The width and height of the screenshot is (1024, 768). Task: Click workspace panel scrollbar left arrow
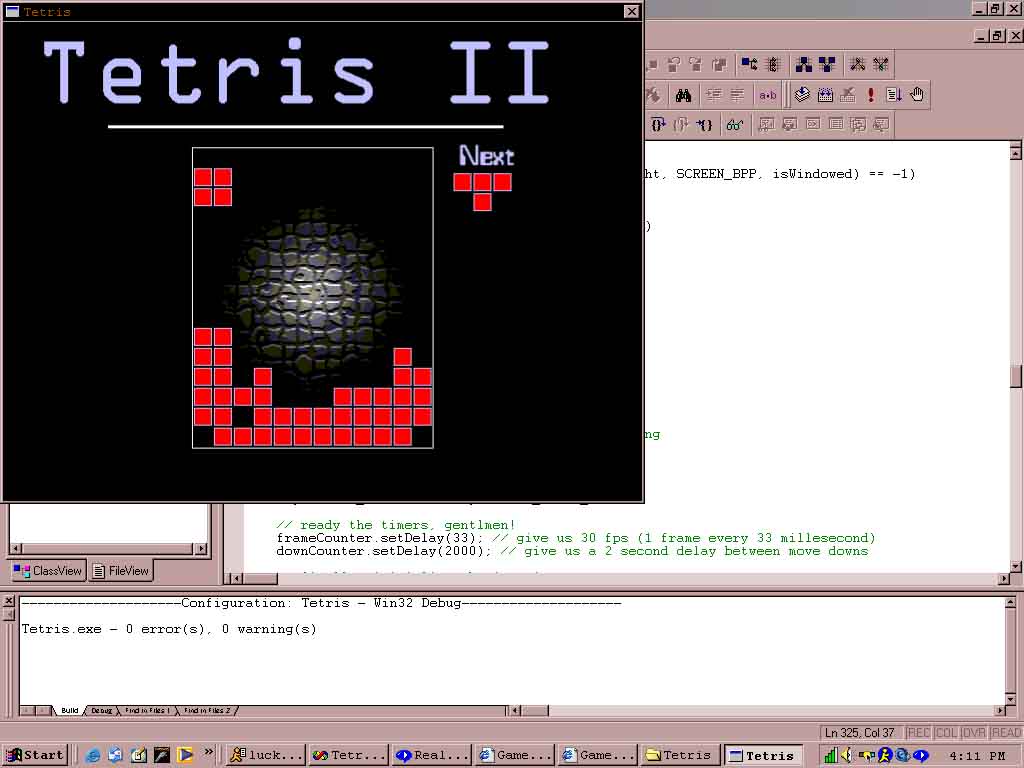click(16, 549)
